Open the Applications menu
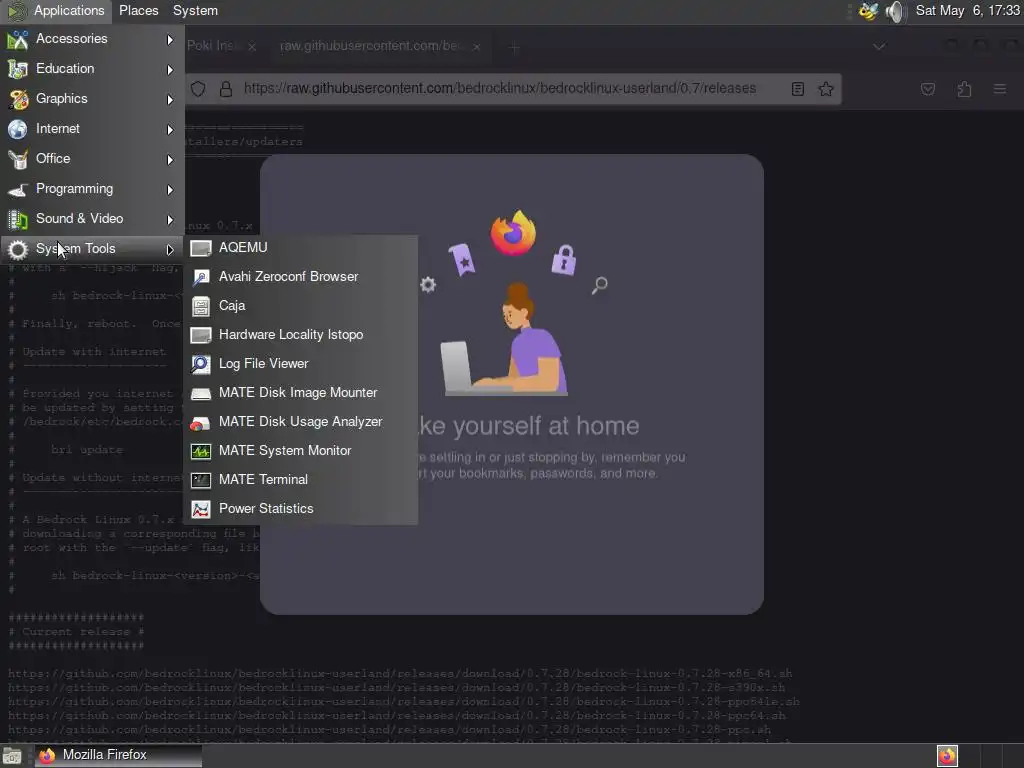The width and height of the screenshot is (1024, 768). point(56,11)
